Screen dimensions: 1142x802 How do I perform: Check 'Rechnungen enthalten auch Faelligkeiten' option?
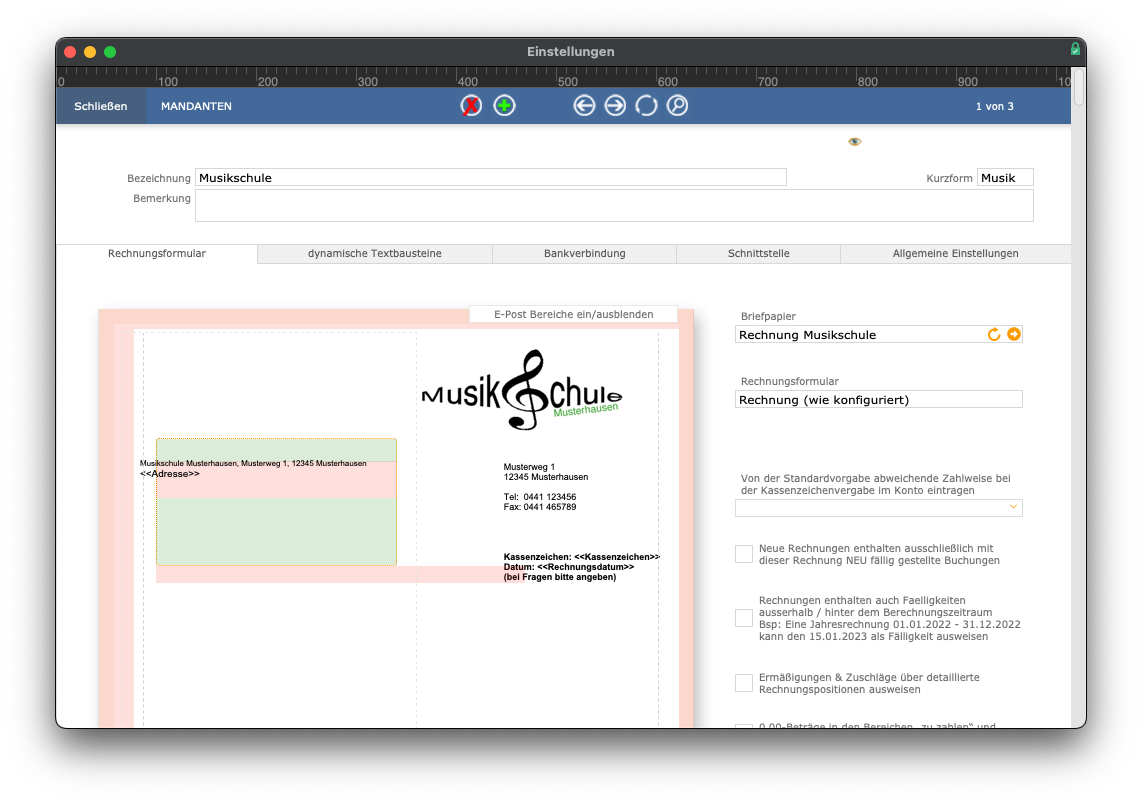[744, 618]
